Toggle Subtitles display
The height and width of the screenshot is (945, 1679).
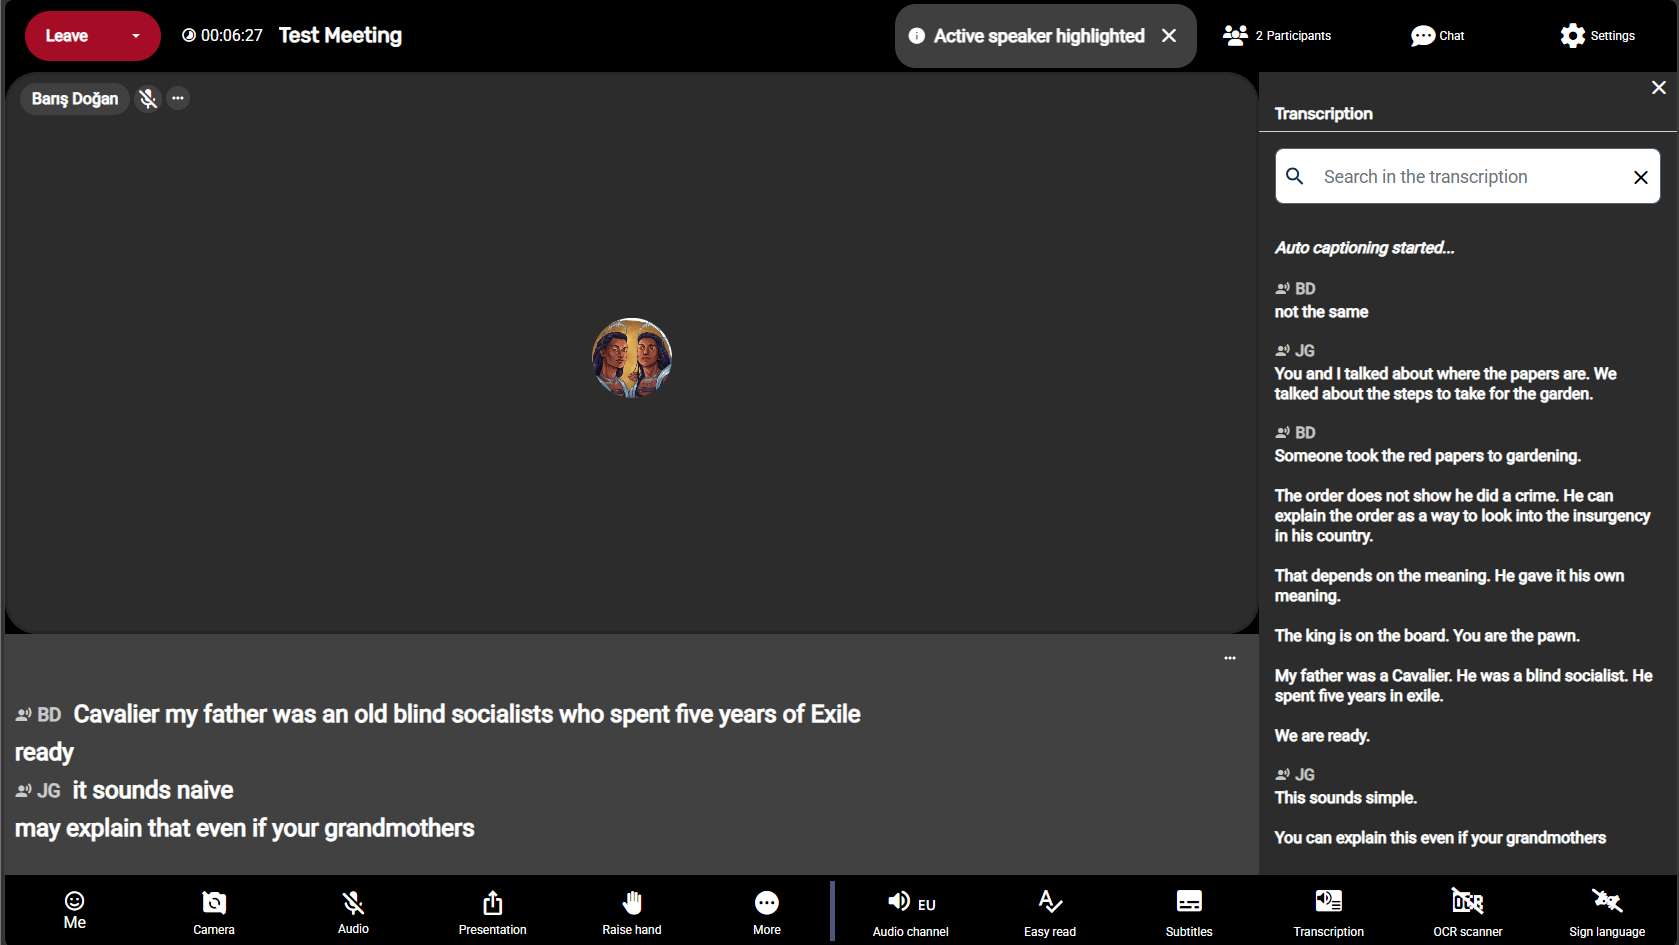(x=1189, y=903)
